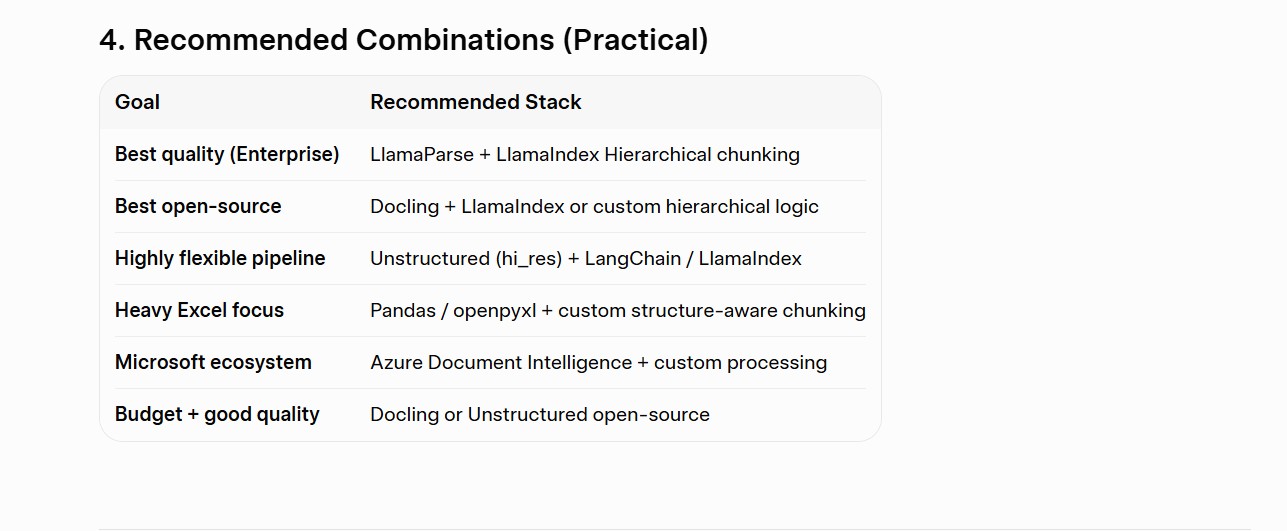Click the '4. Recommended Combinations (Practical)' heading
Image resolution: width=1287 pixels, height=531 pixels.
coord(404,40)
